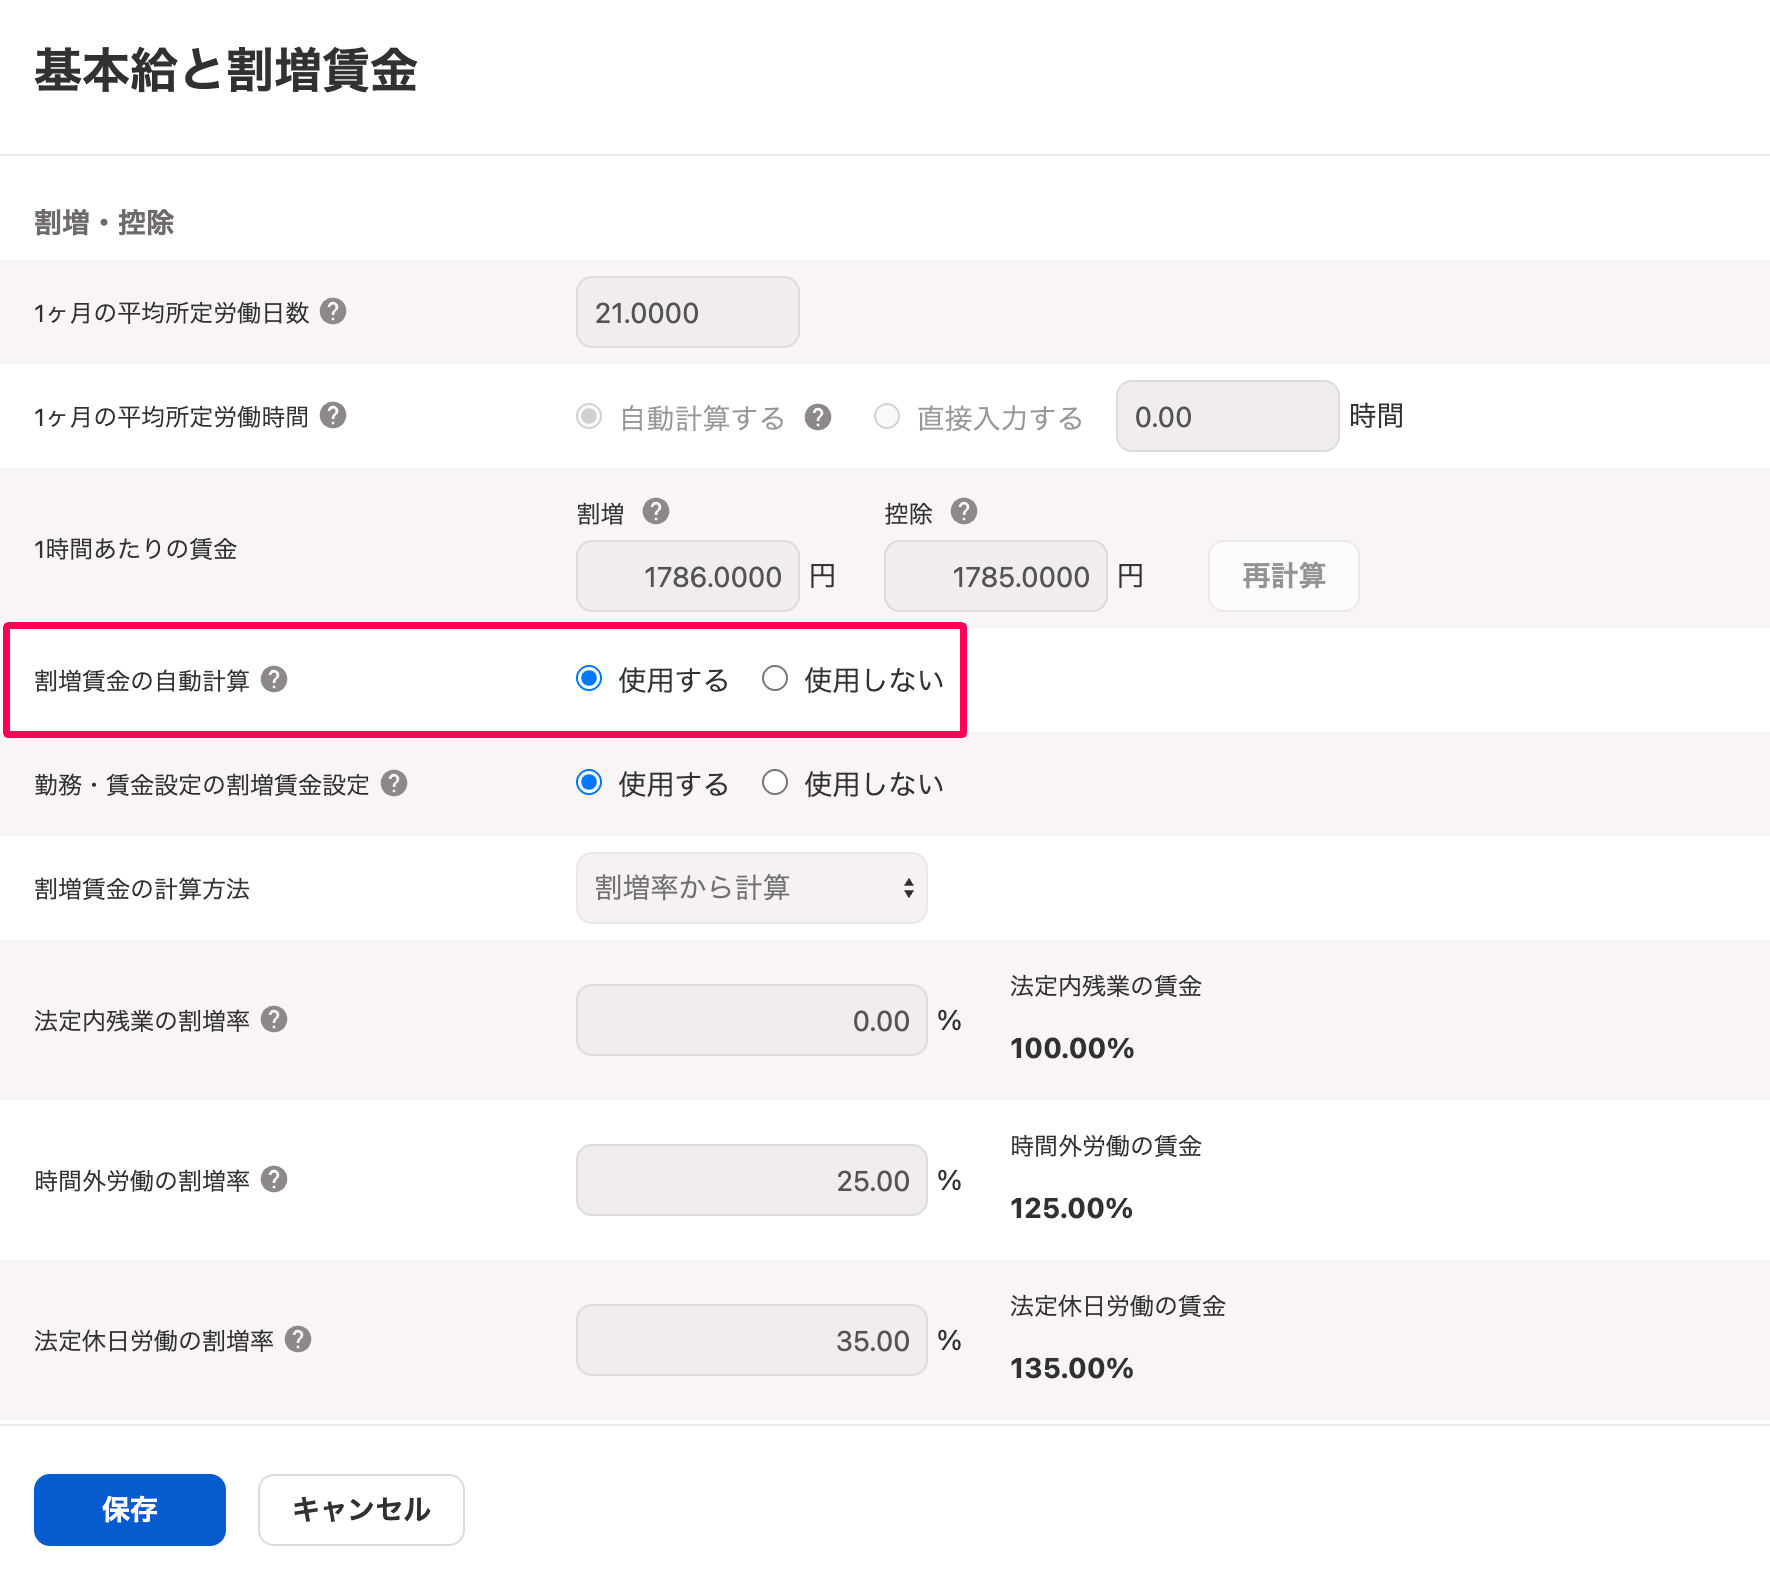Focus the 0.00 時間 input field
This screenshot has width=1770, height=1570.
click(x=1228, y=416)
